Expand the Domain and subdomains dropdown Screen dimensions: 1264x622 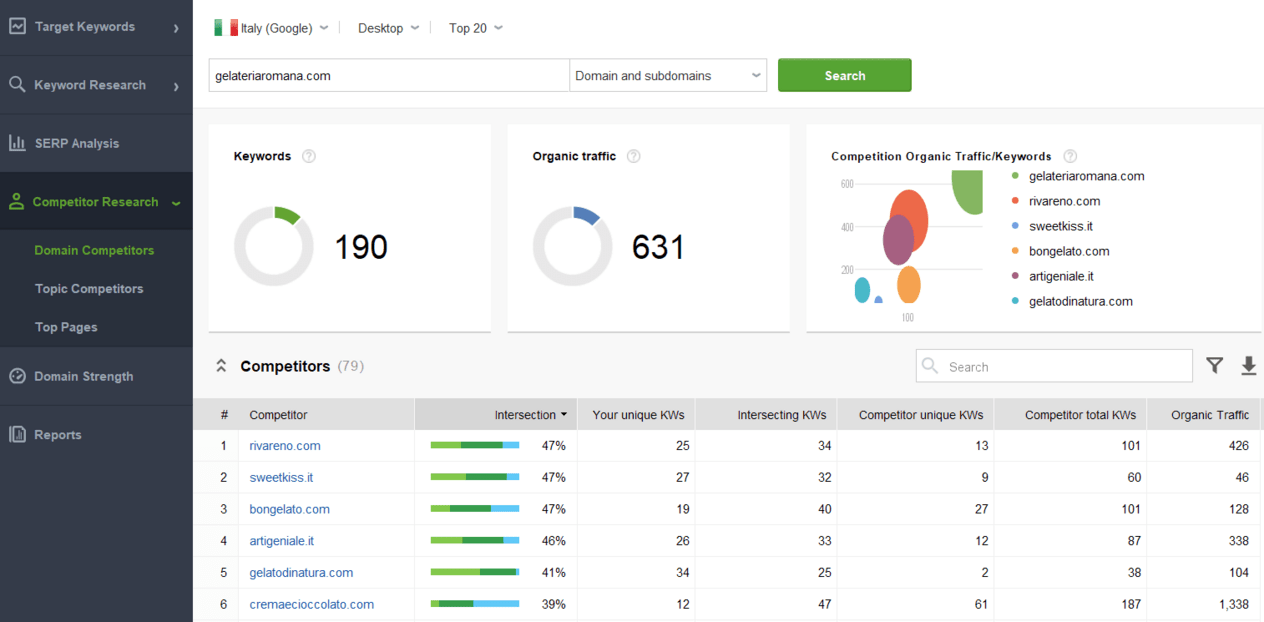[667, 75]
